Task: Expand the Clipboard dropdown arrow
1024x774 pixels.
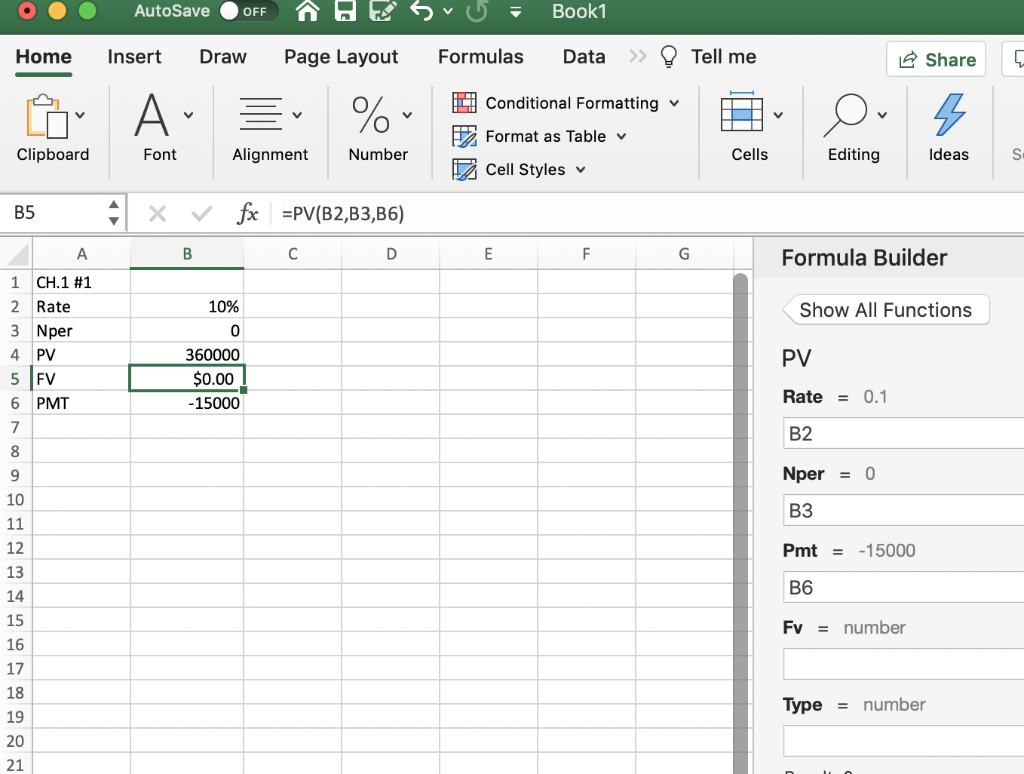Action: tap(80, 115)
